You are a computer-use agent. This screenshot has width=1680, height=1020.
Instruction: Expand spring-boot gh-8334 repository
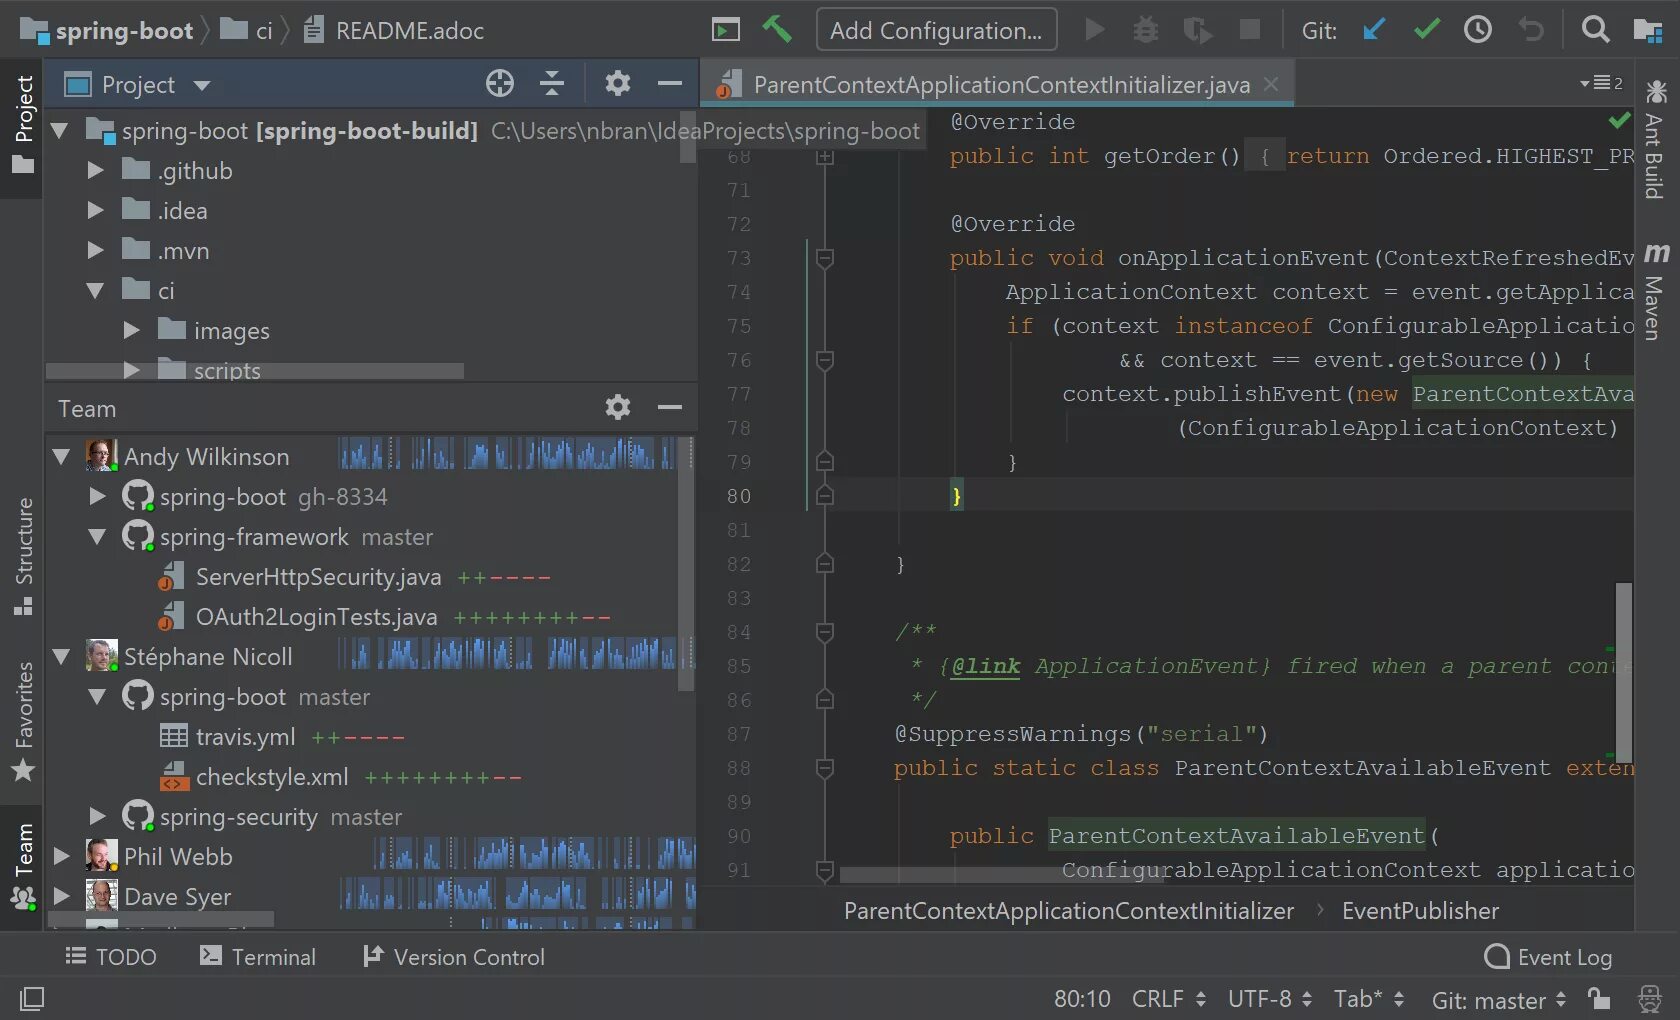97,496
